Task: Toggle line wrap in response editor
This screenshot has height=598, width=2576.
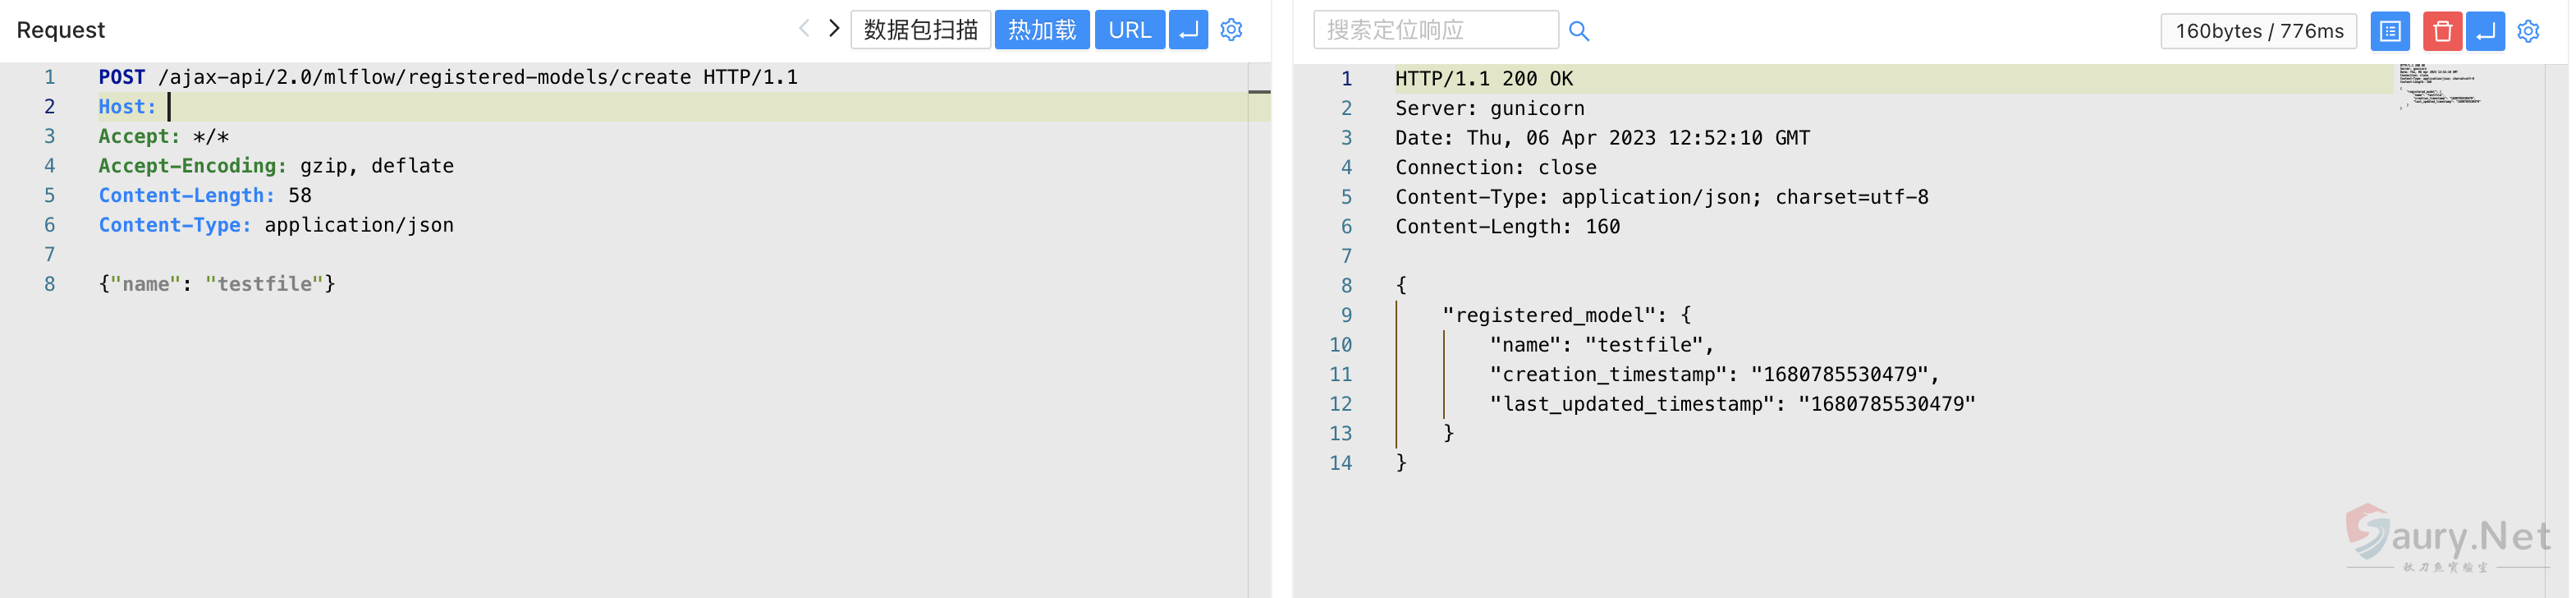Action: pyautogui.click(x=2485, y=31)
